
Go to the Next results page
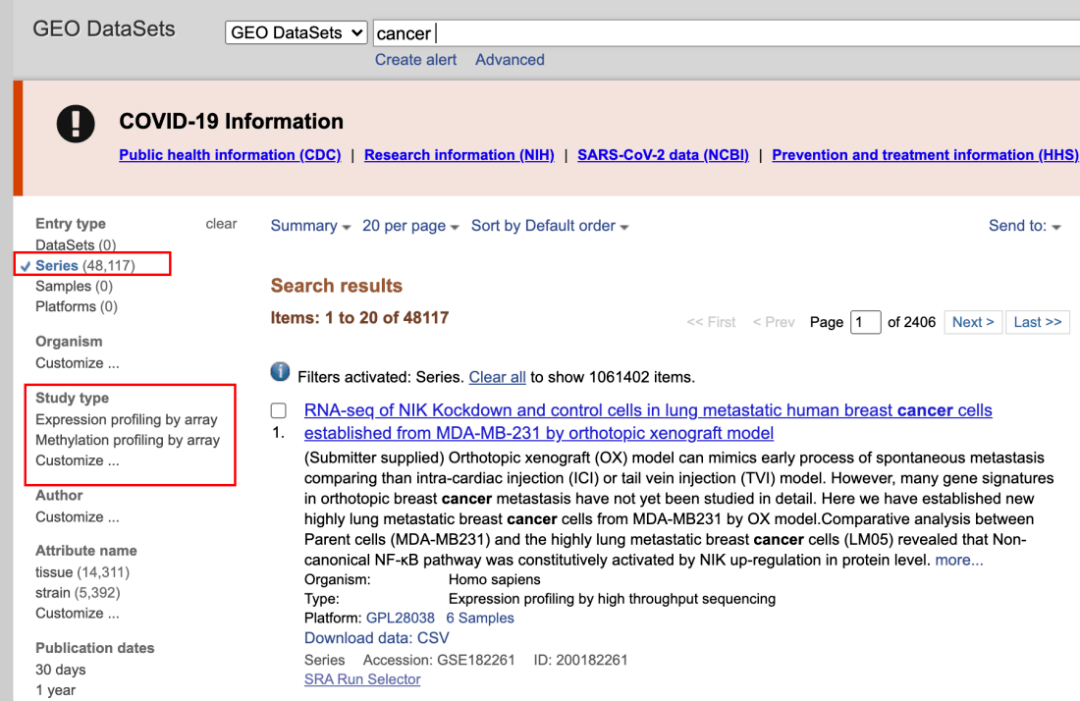pos(973,322)
